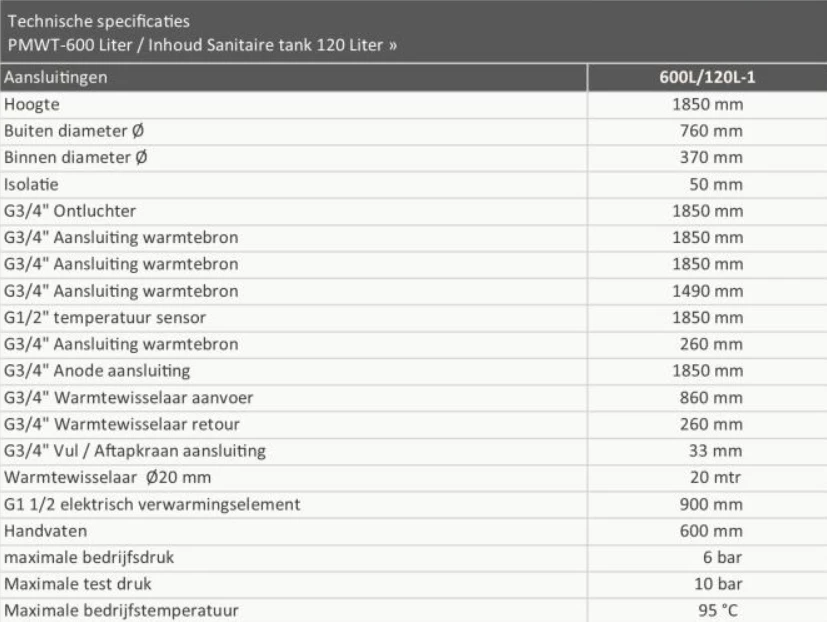827x622 pixels.
Task: Select the 20 mtr Warmtewisselaar value
Action: tap(717, 478)
